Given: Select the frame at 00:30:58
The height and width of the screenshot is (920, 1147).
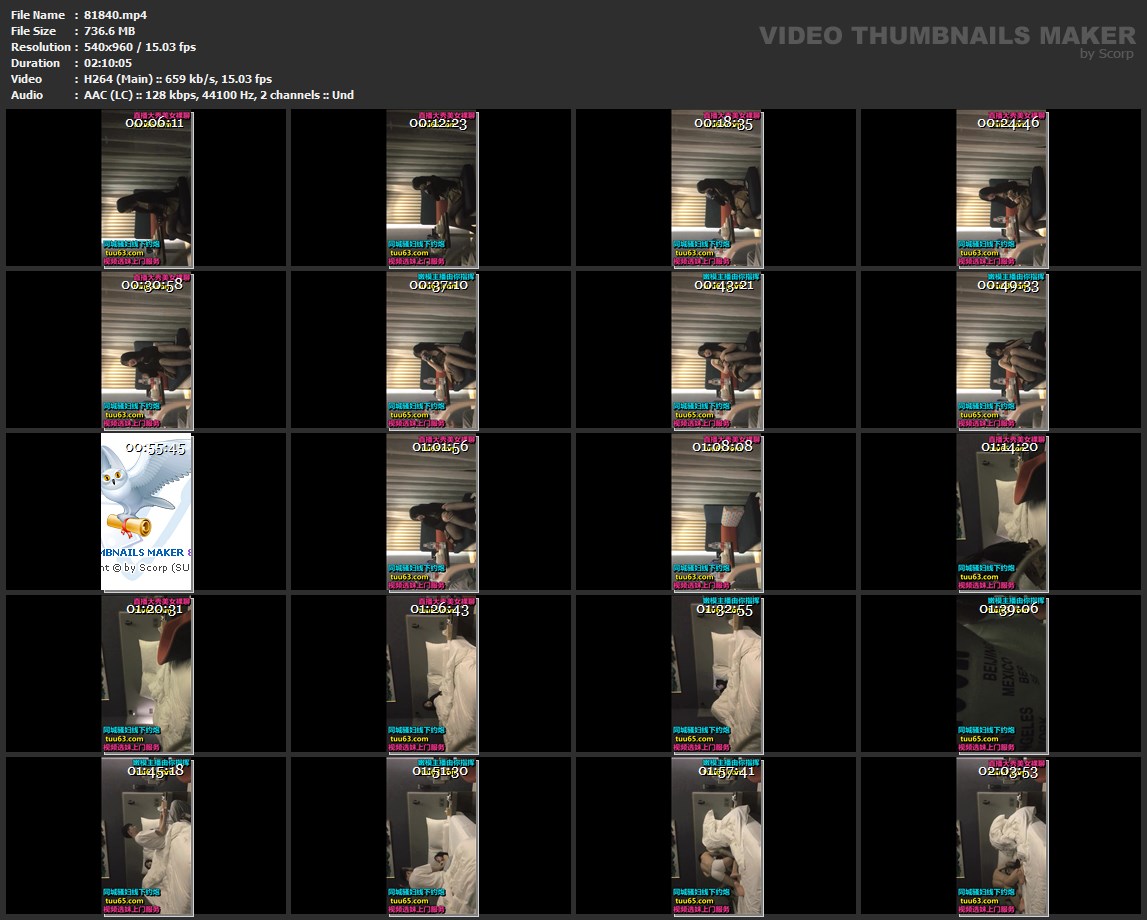Looking at the screenshot, I should pos(147,350).
